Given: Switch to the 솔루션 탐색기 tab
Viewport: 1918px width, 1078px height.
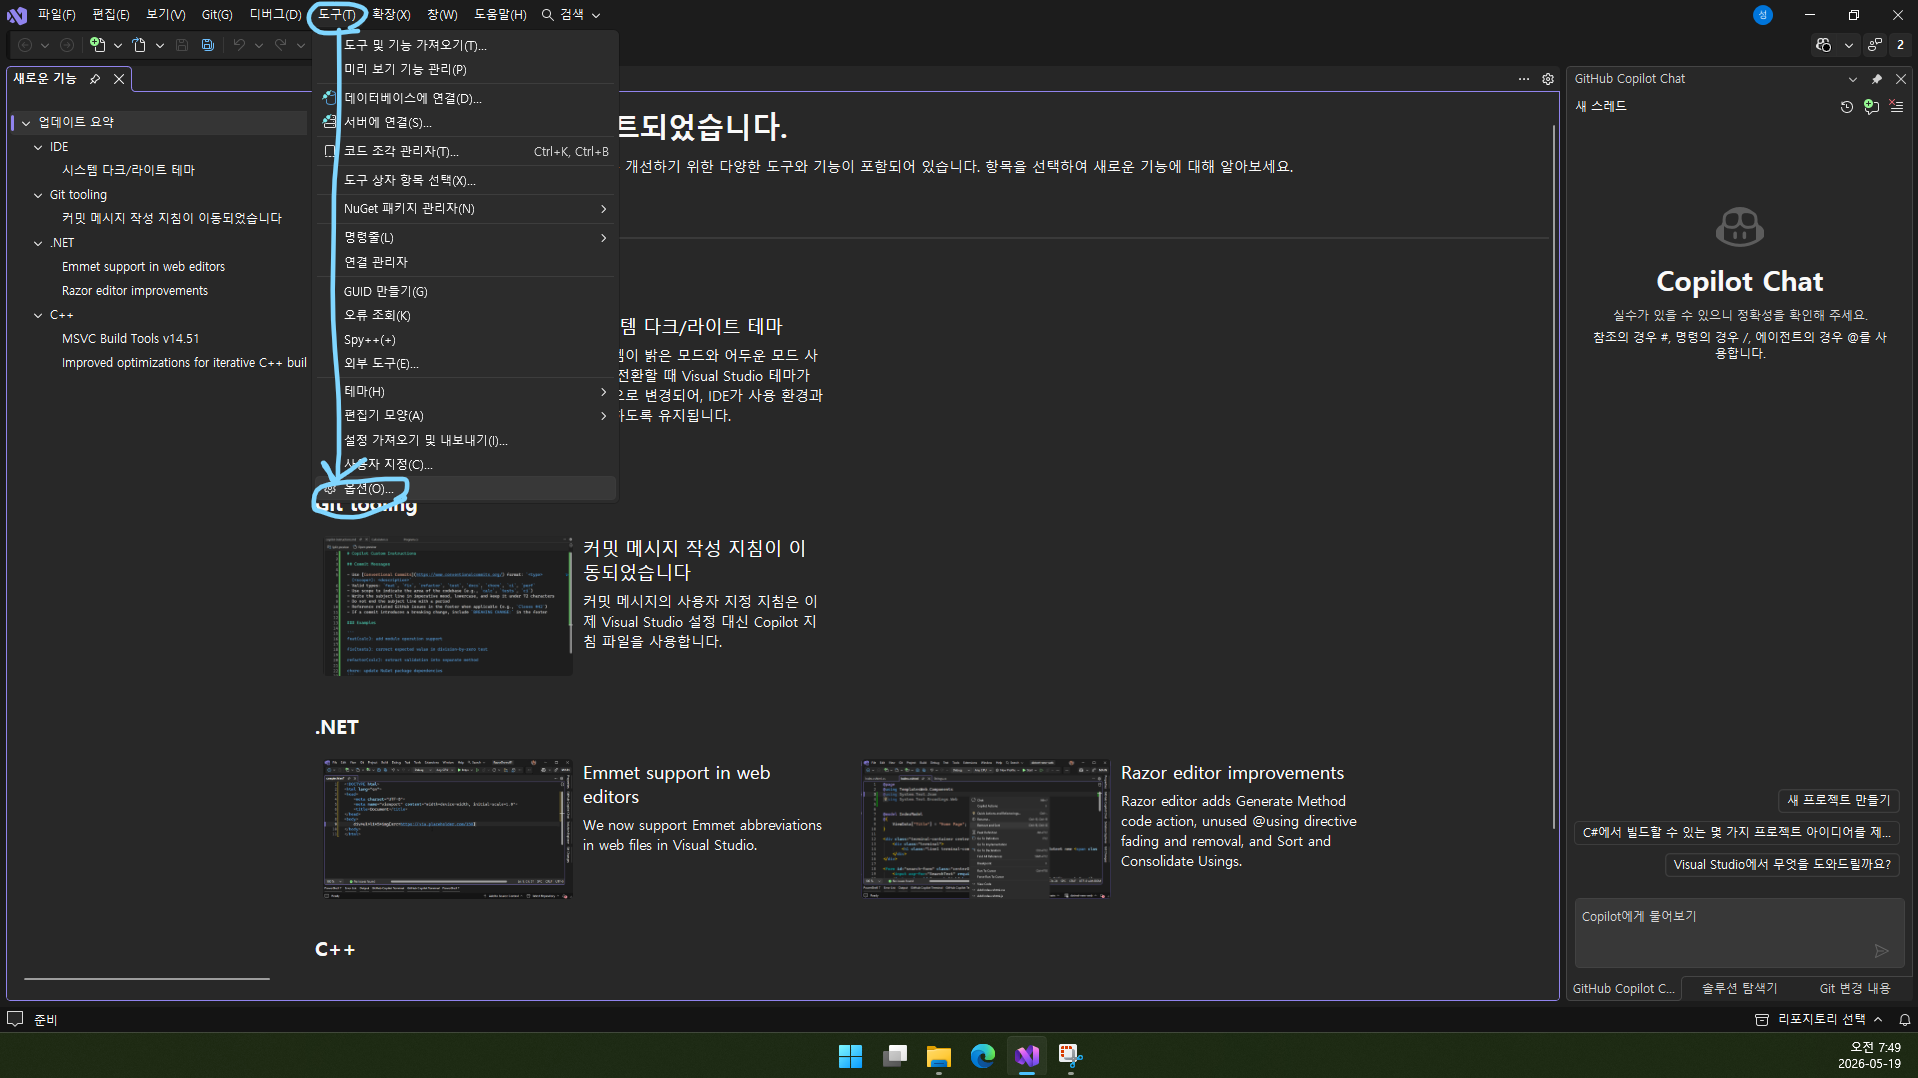Looking at the screenshot, I should click(x=1740, y=989).
